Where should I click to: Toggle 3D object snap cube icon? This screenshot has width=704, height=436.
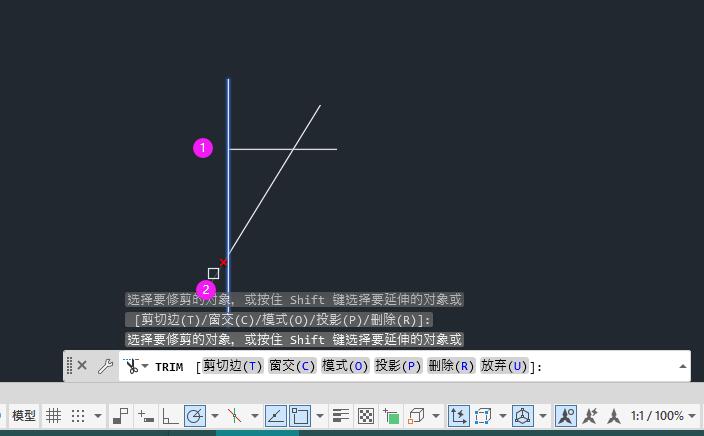[416, 416]
